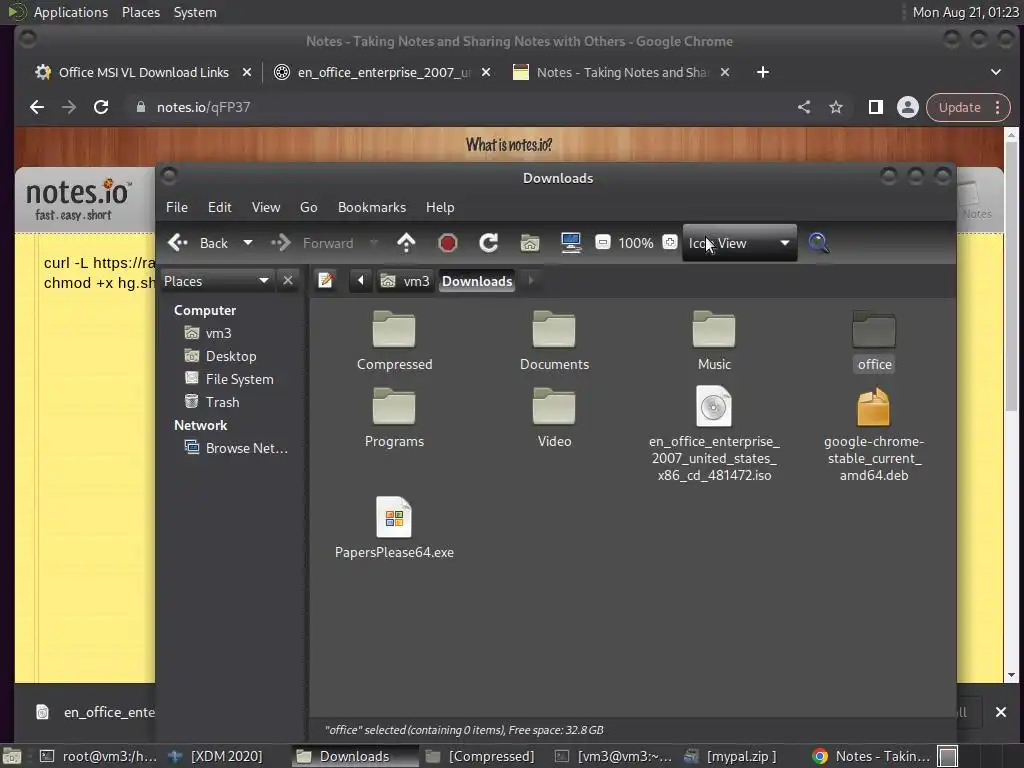Open the Places panel menu
Viewport: 1024px width, 768px height.
[140, 12]
